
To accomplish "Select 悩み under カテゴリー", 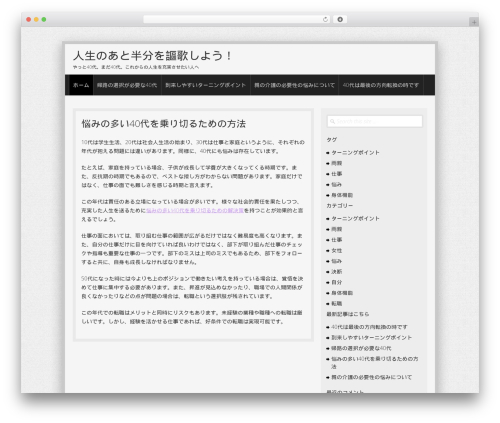I will tap(337, 261).
